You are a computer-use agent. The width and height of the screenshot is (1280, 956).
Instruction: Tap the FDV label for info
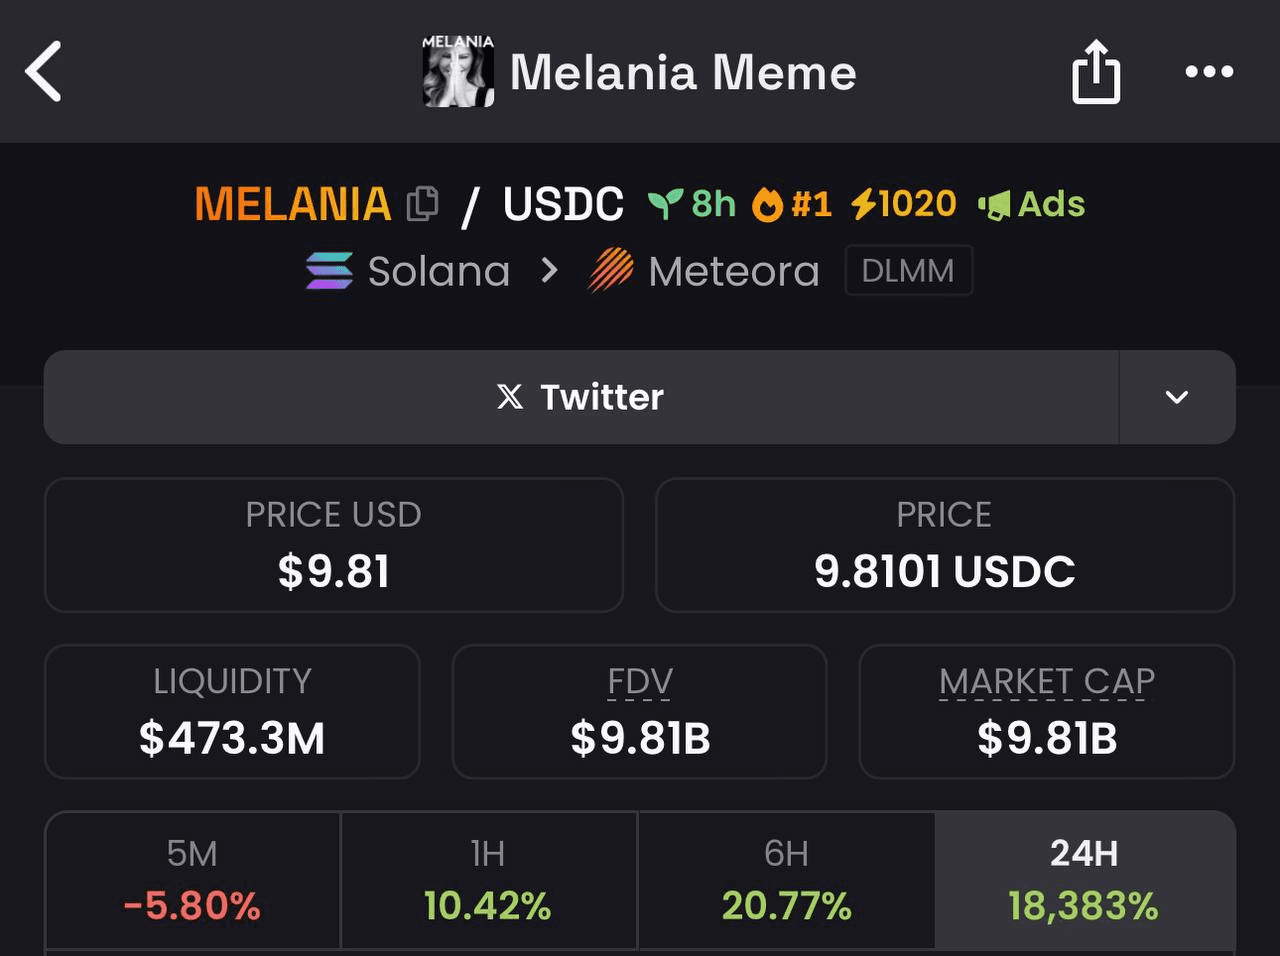[x=640, y=682]
